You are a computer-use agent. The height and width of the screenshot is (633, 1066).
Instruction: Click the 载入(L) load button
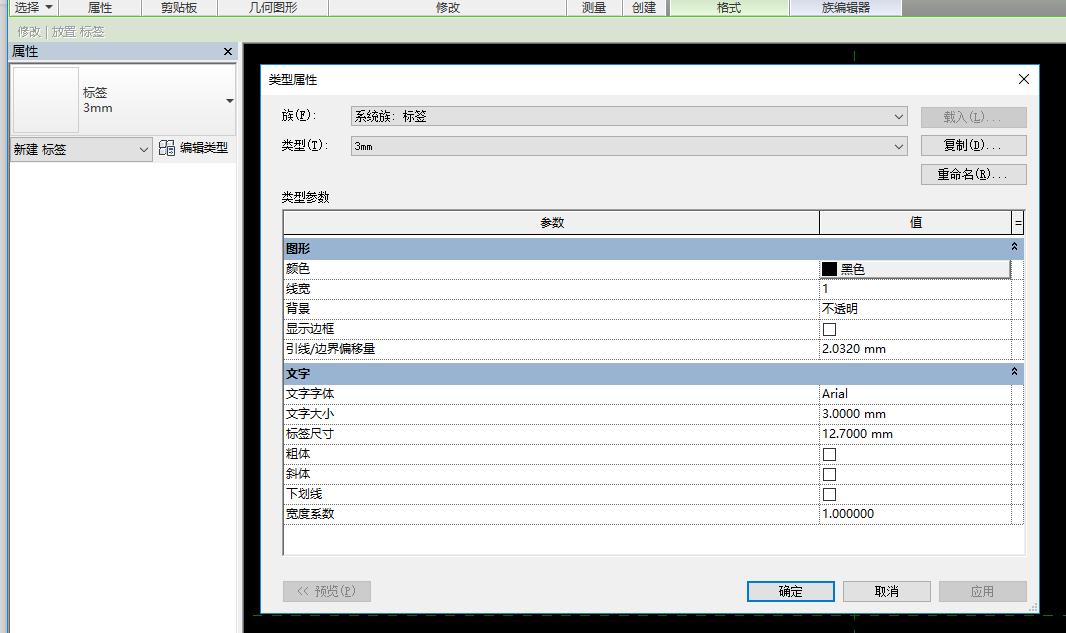(x=974, y=117)
